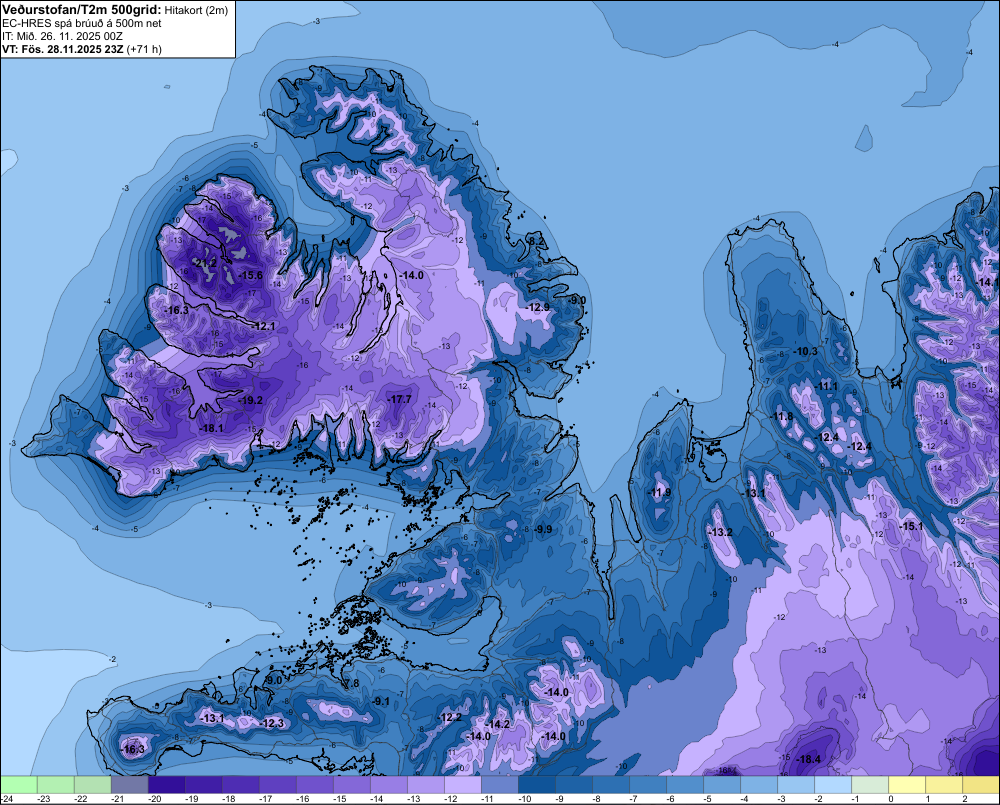Click the map temperature value -11.9

(x=660, y=492)
